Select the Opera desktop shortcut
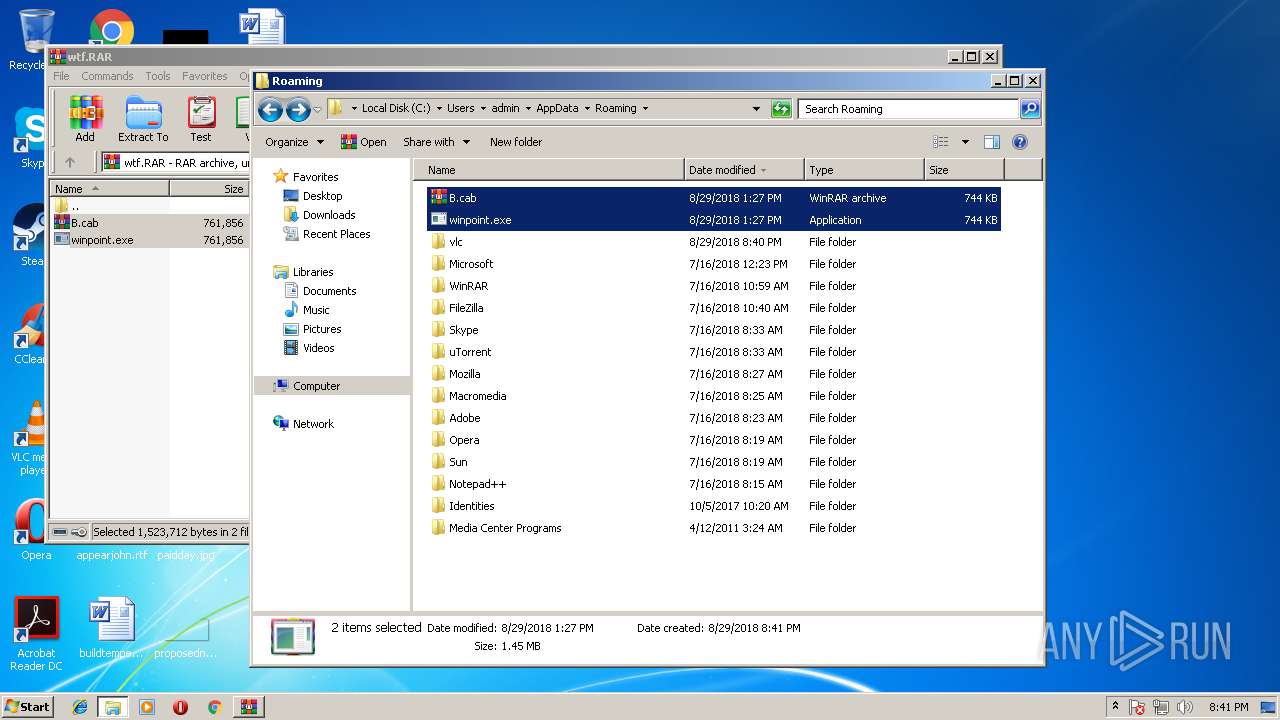 coord(36,530)
